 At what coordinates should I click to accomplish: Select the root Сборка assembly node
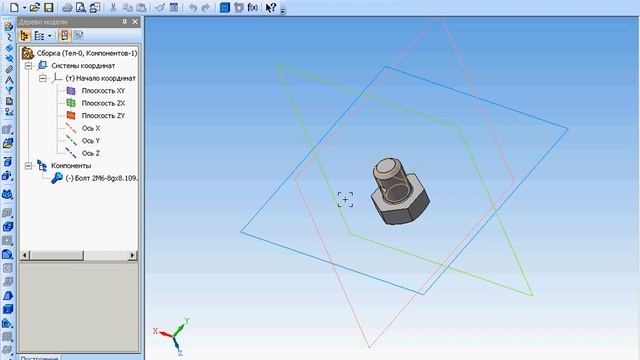87,53
